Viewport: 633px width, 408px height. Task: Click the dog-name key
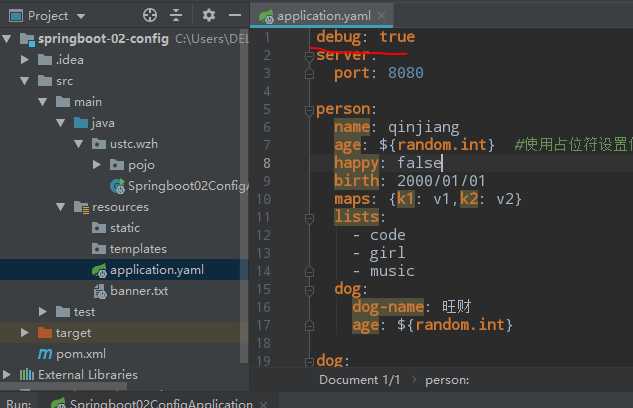[388, 307]
